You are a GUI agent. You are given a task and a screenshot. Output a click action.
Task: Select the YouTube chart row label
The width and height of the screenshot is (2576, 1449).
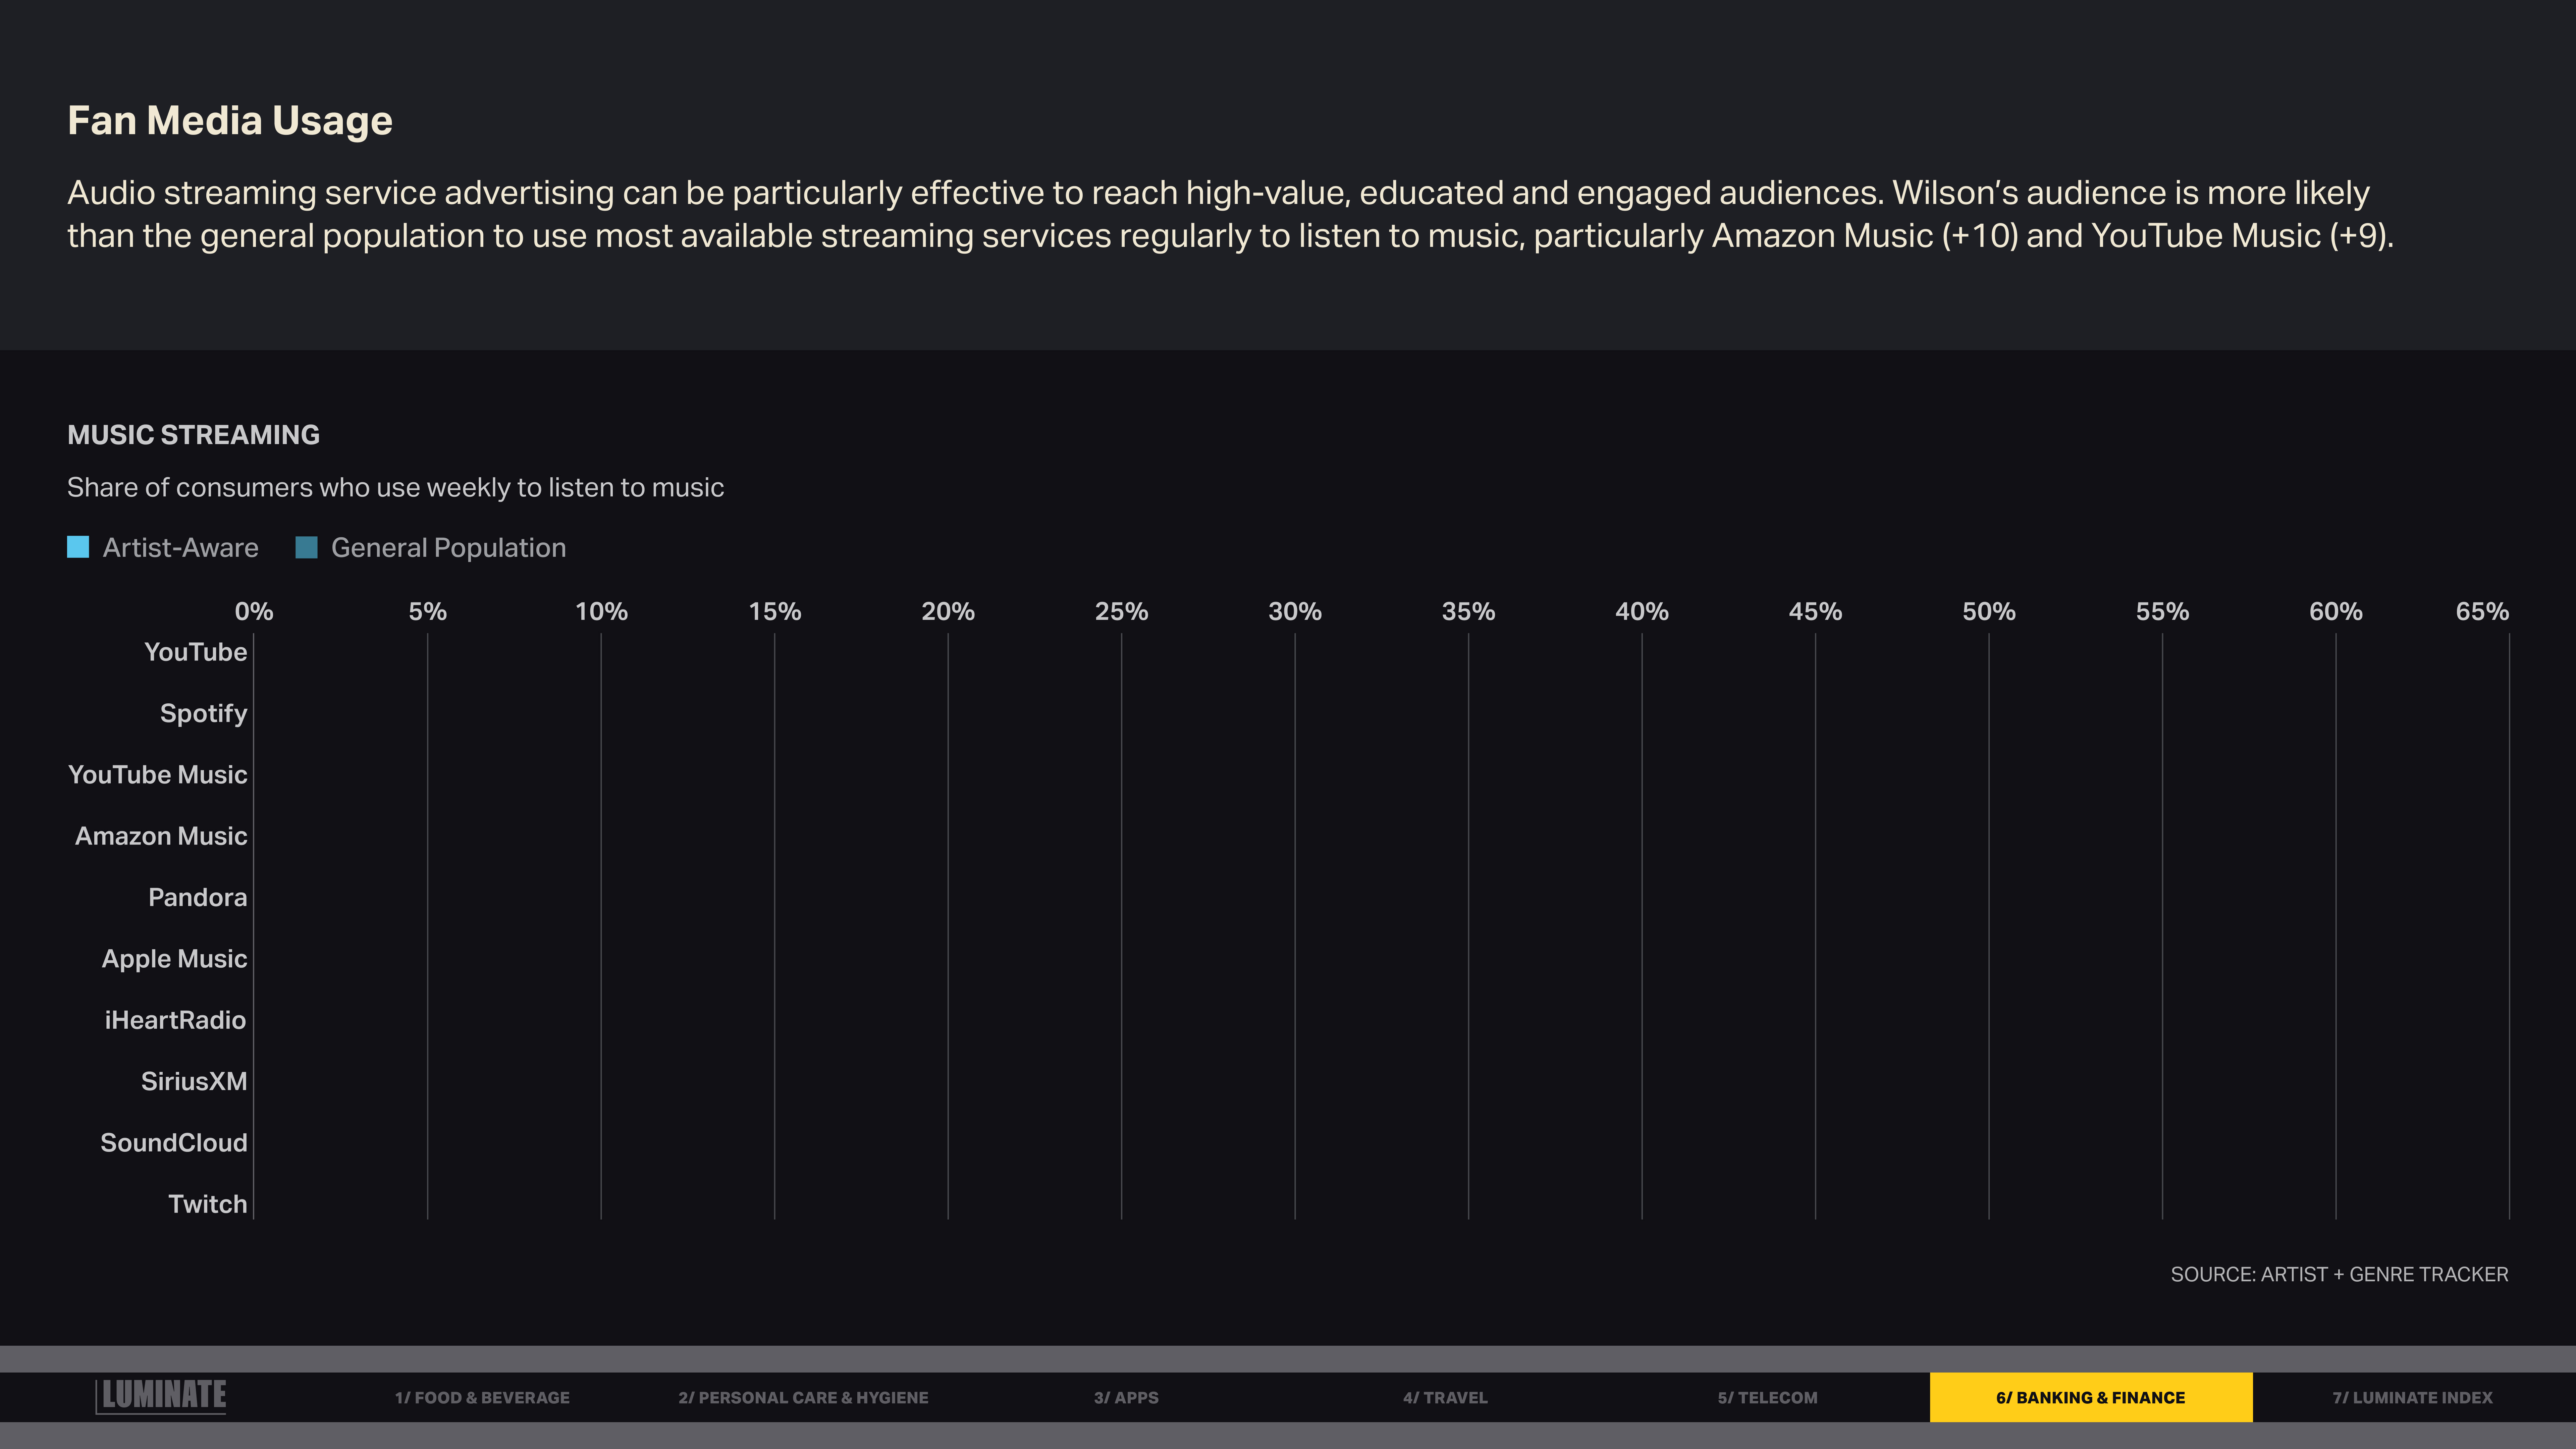(x=196, y=652)
